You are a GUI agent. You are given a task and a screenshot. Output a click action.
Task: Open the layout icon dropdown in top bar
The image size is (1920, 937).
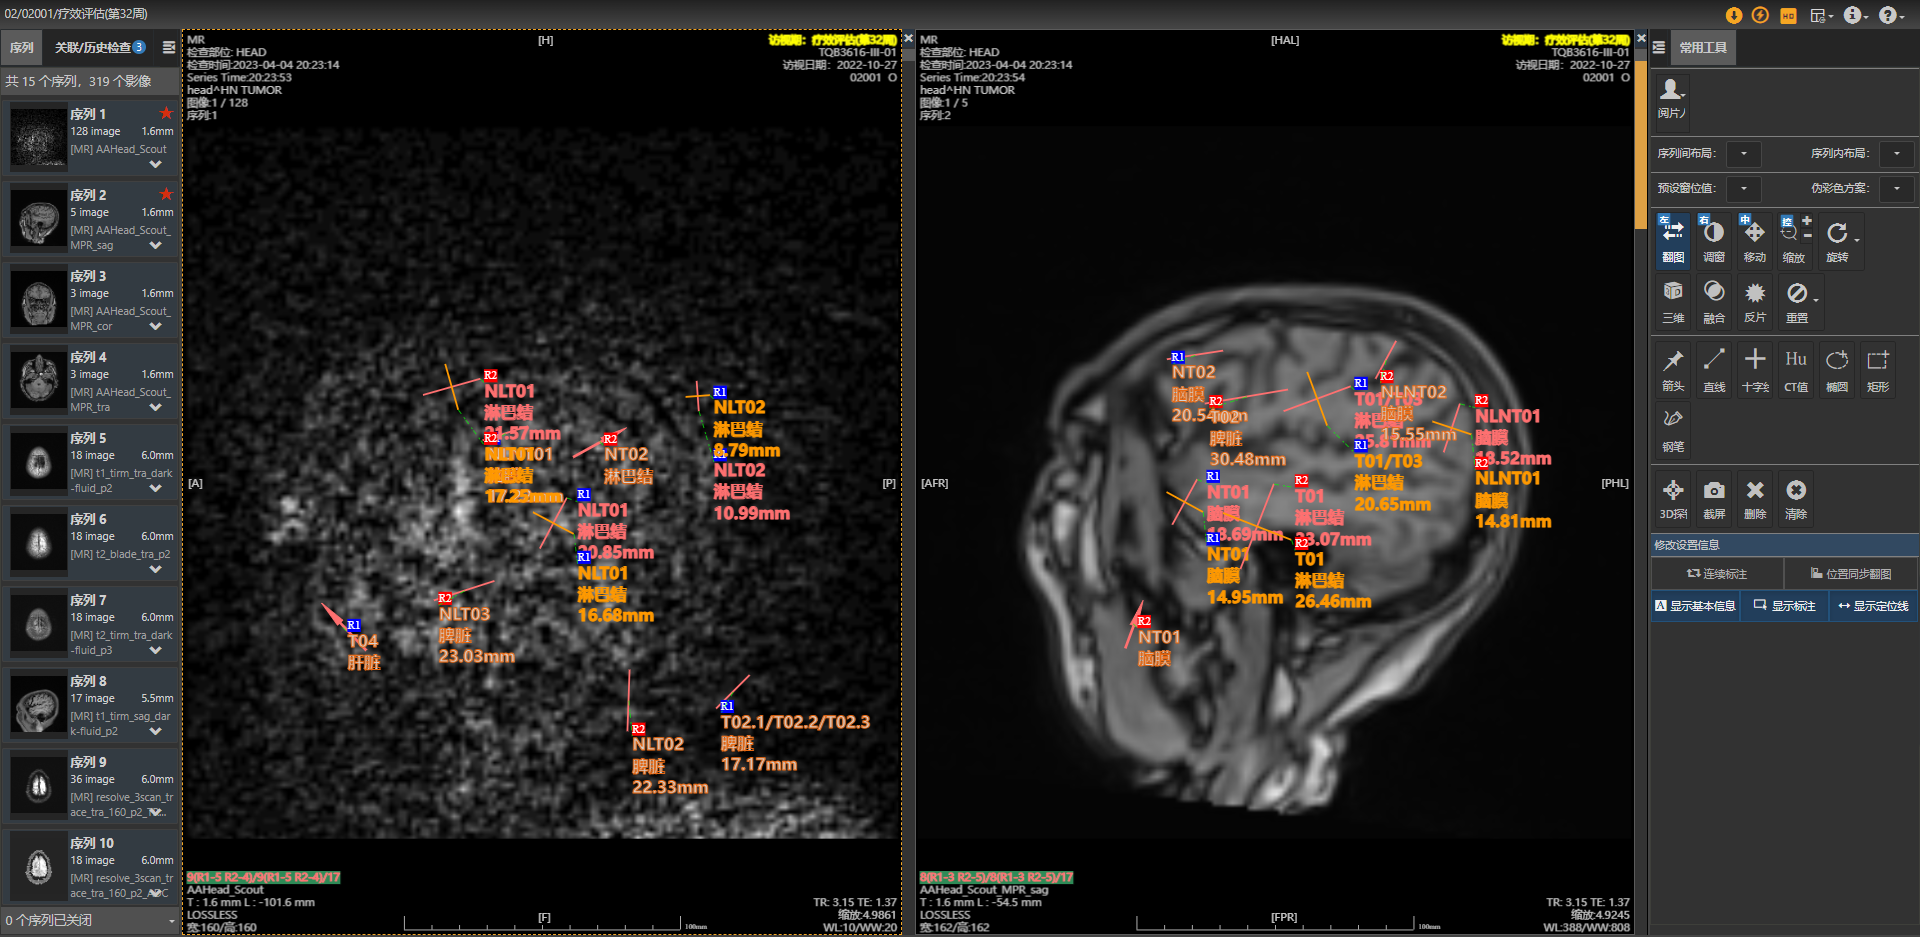click(1822, 15)
